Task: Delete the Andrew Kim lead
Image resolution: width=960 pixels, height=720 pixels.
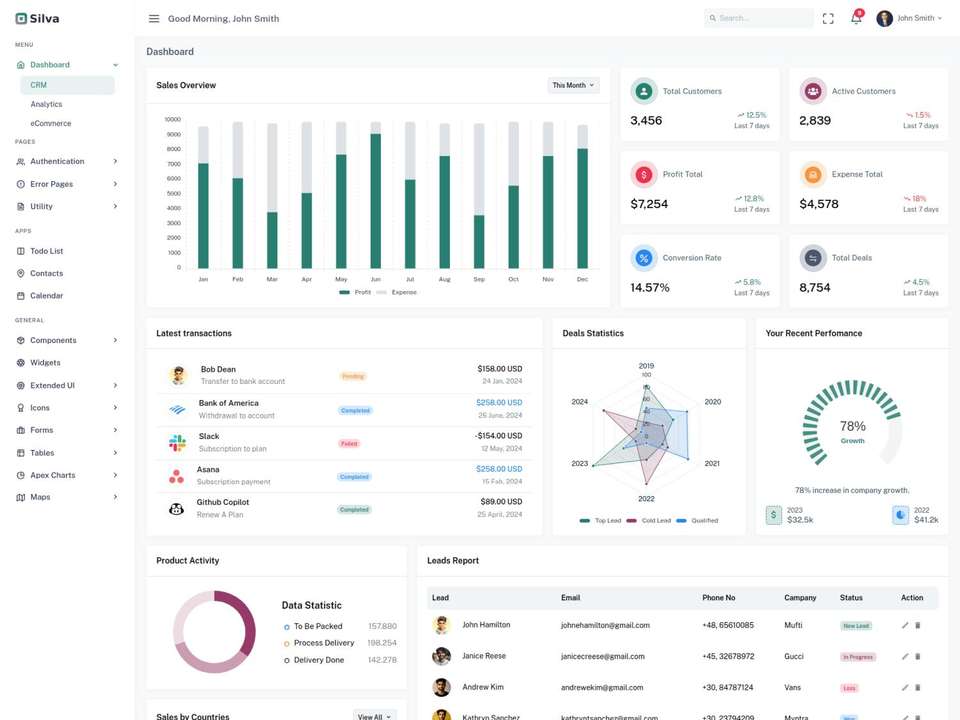Action: click(x=917, y=688)
